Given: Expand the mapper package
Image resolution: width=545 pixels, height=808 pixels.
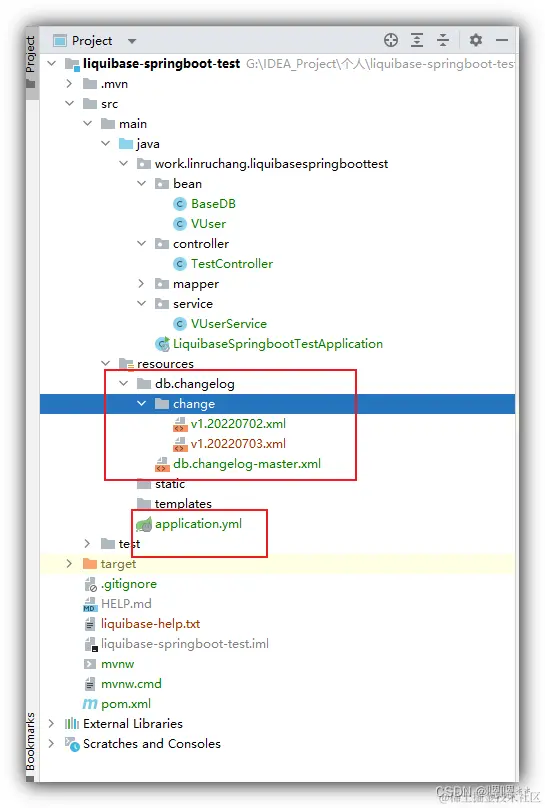Looking at the screenshot, I should coord(142,283).
